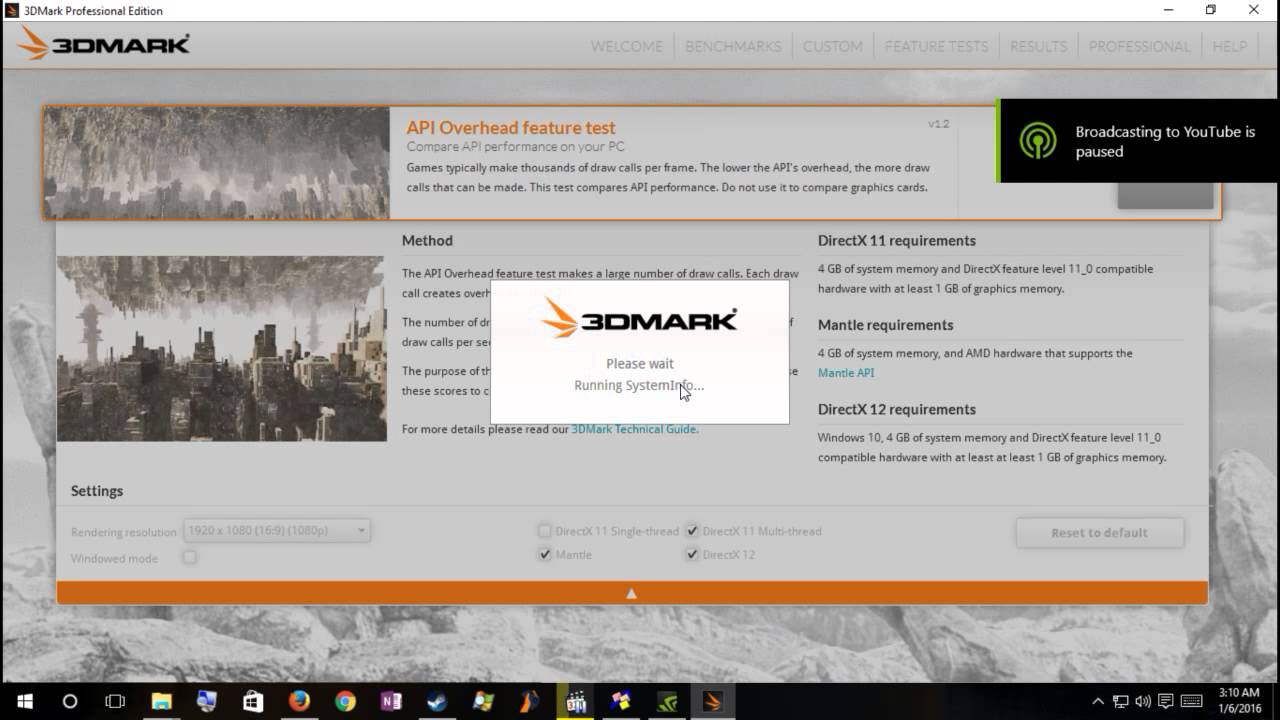The height and width of the screenshot is (720, 1280).
Task: Click the large city scene preview image
Action: pyautogui.click(x=221, y=348)
